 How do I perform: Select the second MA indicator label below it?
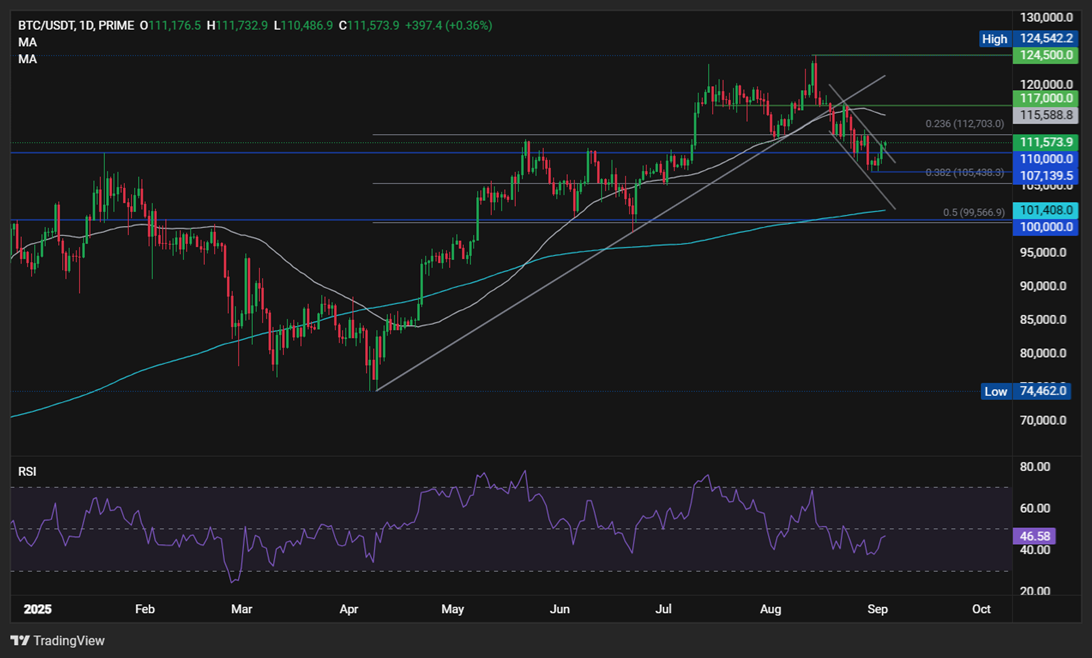[x=27, y=59]
